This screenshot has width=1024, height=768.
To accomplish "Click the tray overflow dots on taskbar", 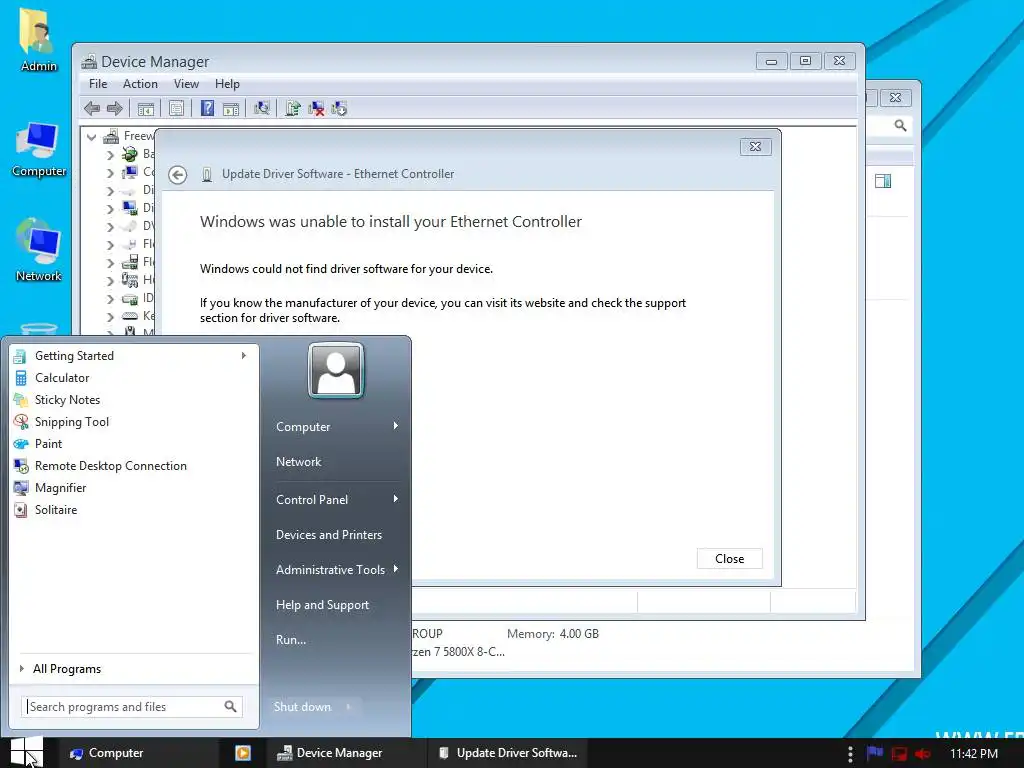I will click(850, 754).
